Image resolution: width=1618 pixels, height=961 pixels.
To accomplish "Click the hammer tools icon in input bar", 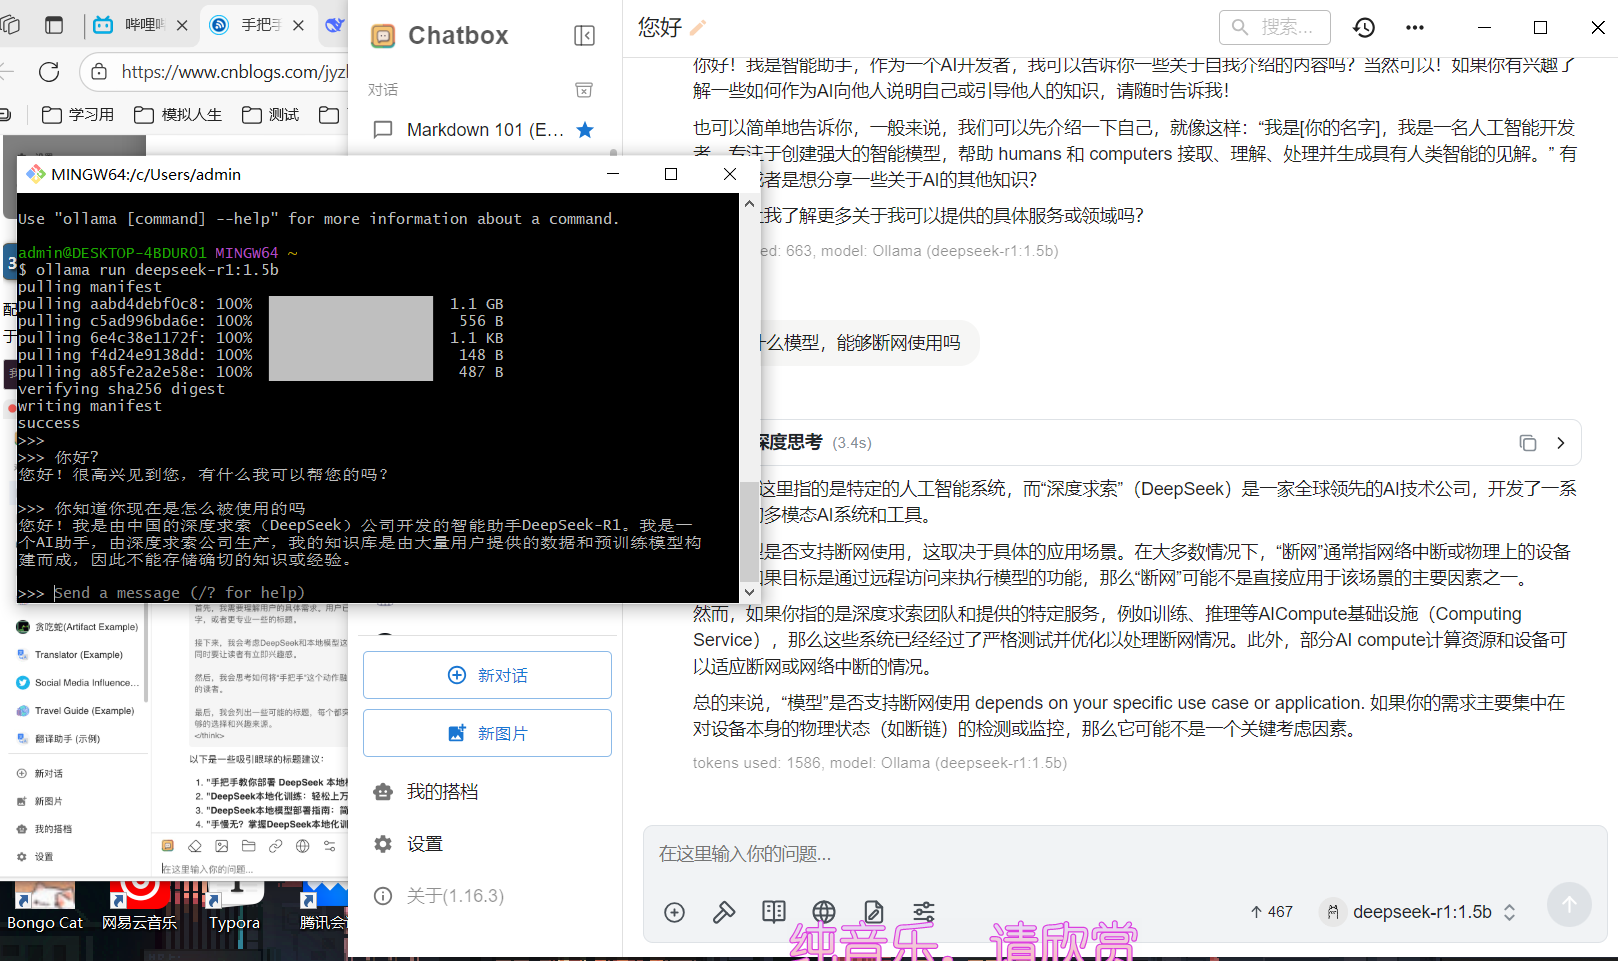I will point(724,912).
